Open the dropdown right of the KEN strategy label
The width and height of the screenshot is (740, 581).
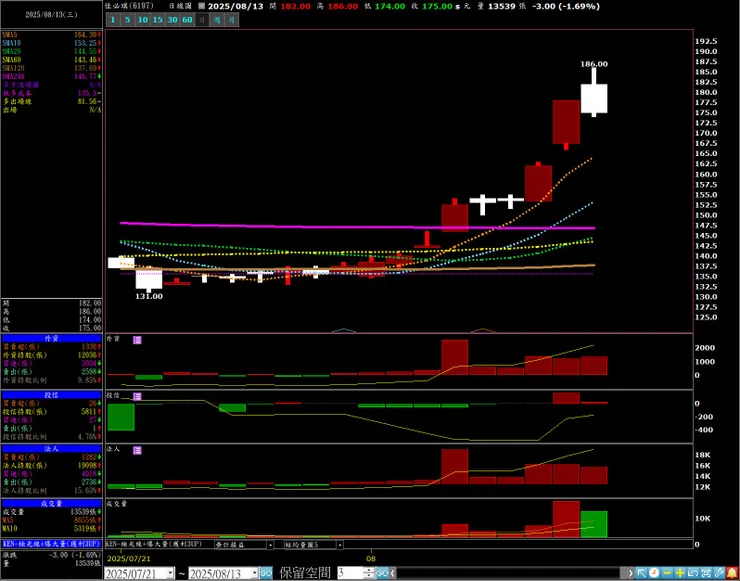pyautogui.click(x=270, y=545)
